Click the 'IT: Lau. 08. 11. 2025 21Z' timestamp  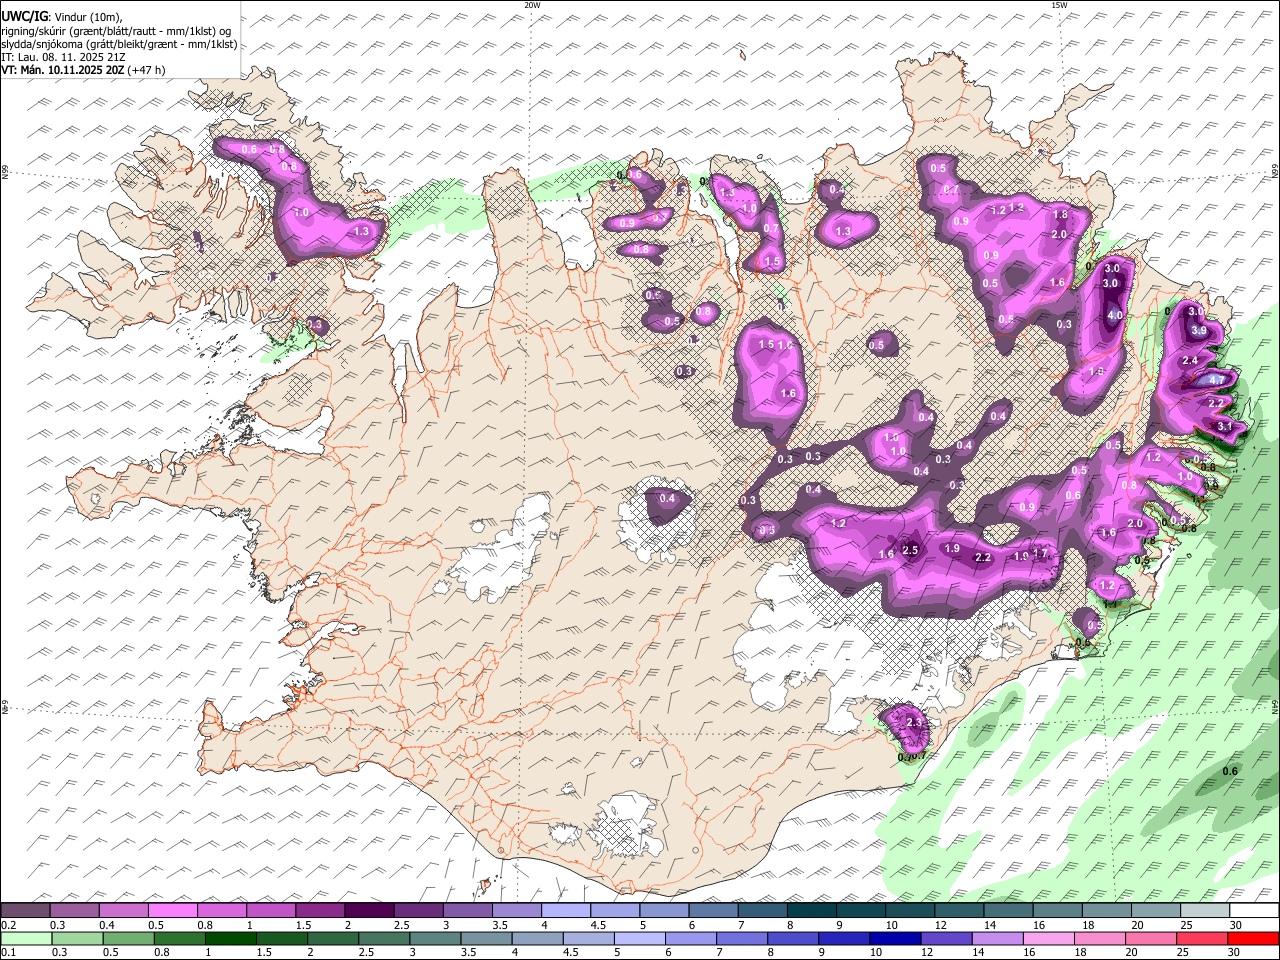coord(65,57)
